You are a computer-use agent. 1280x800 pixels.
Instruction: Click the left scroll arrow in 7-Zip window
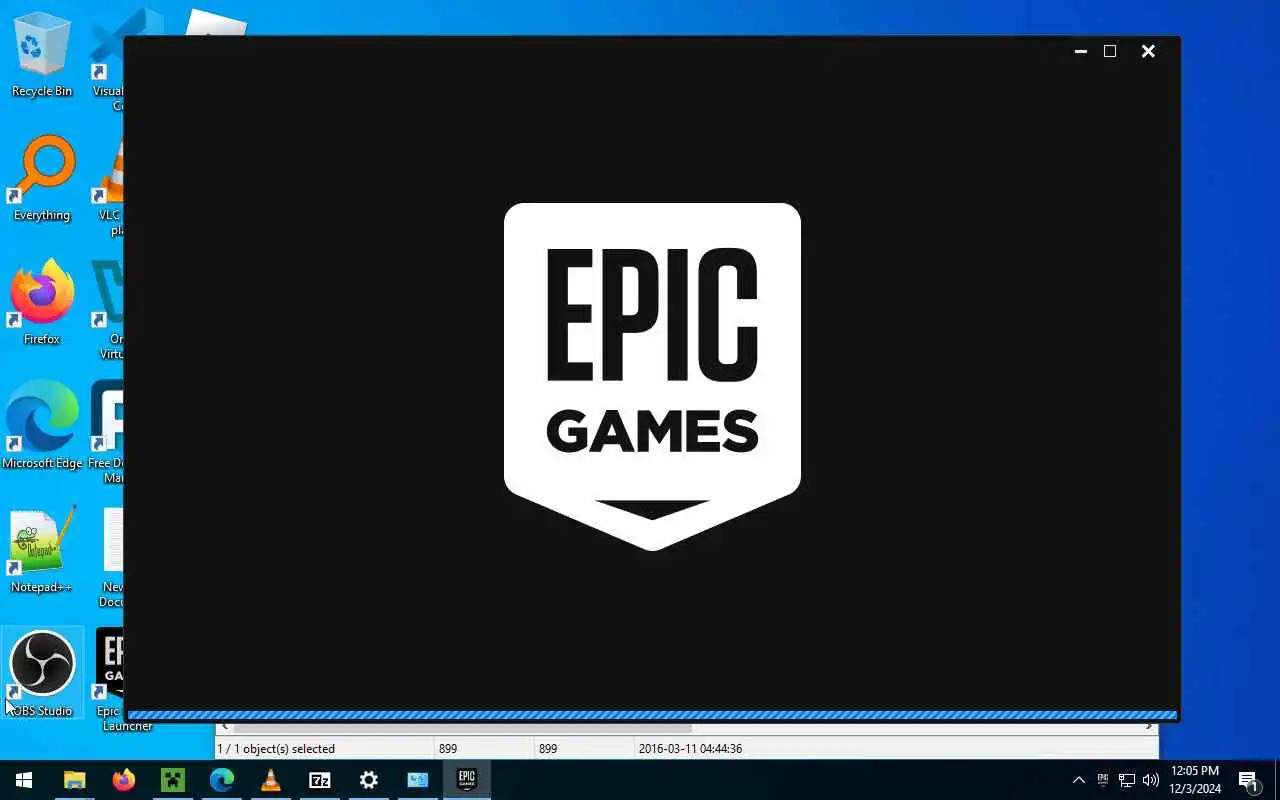click(224, 727)
